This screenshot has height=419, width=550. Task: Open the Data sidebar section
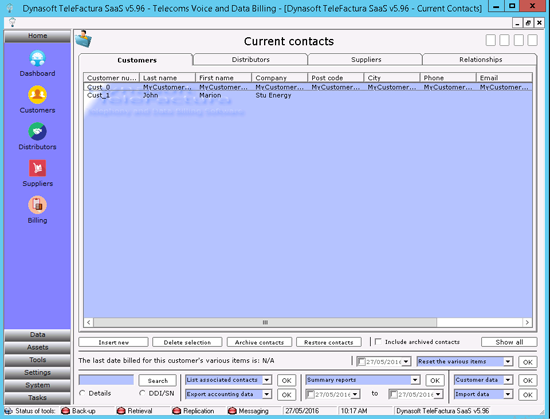click(38, 335)
